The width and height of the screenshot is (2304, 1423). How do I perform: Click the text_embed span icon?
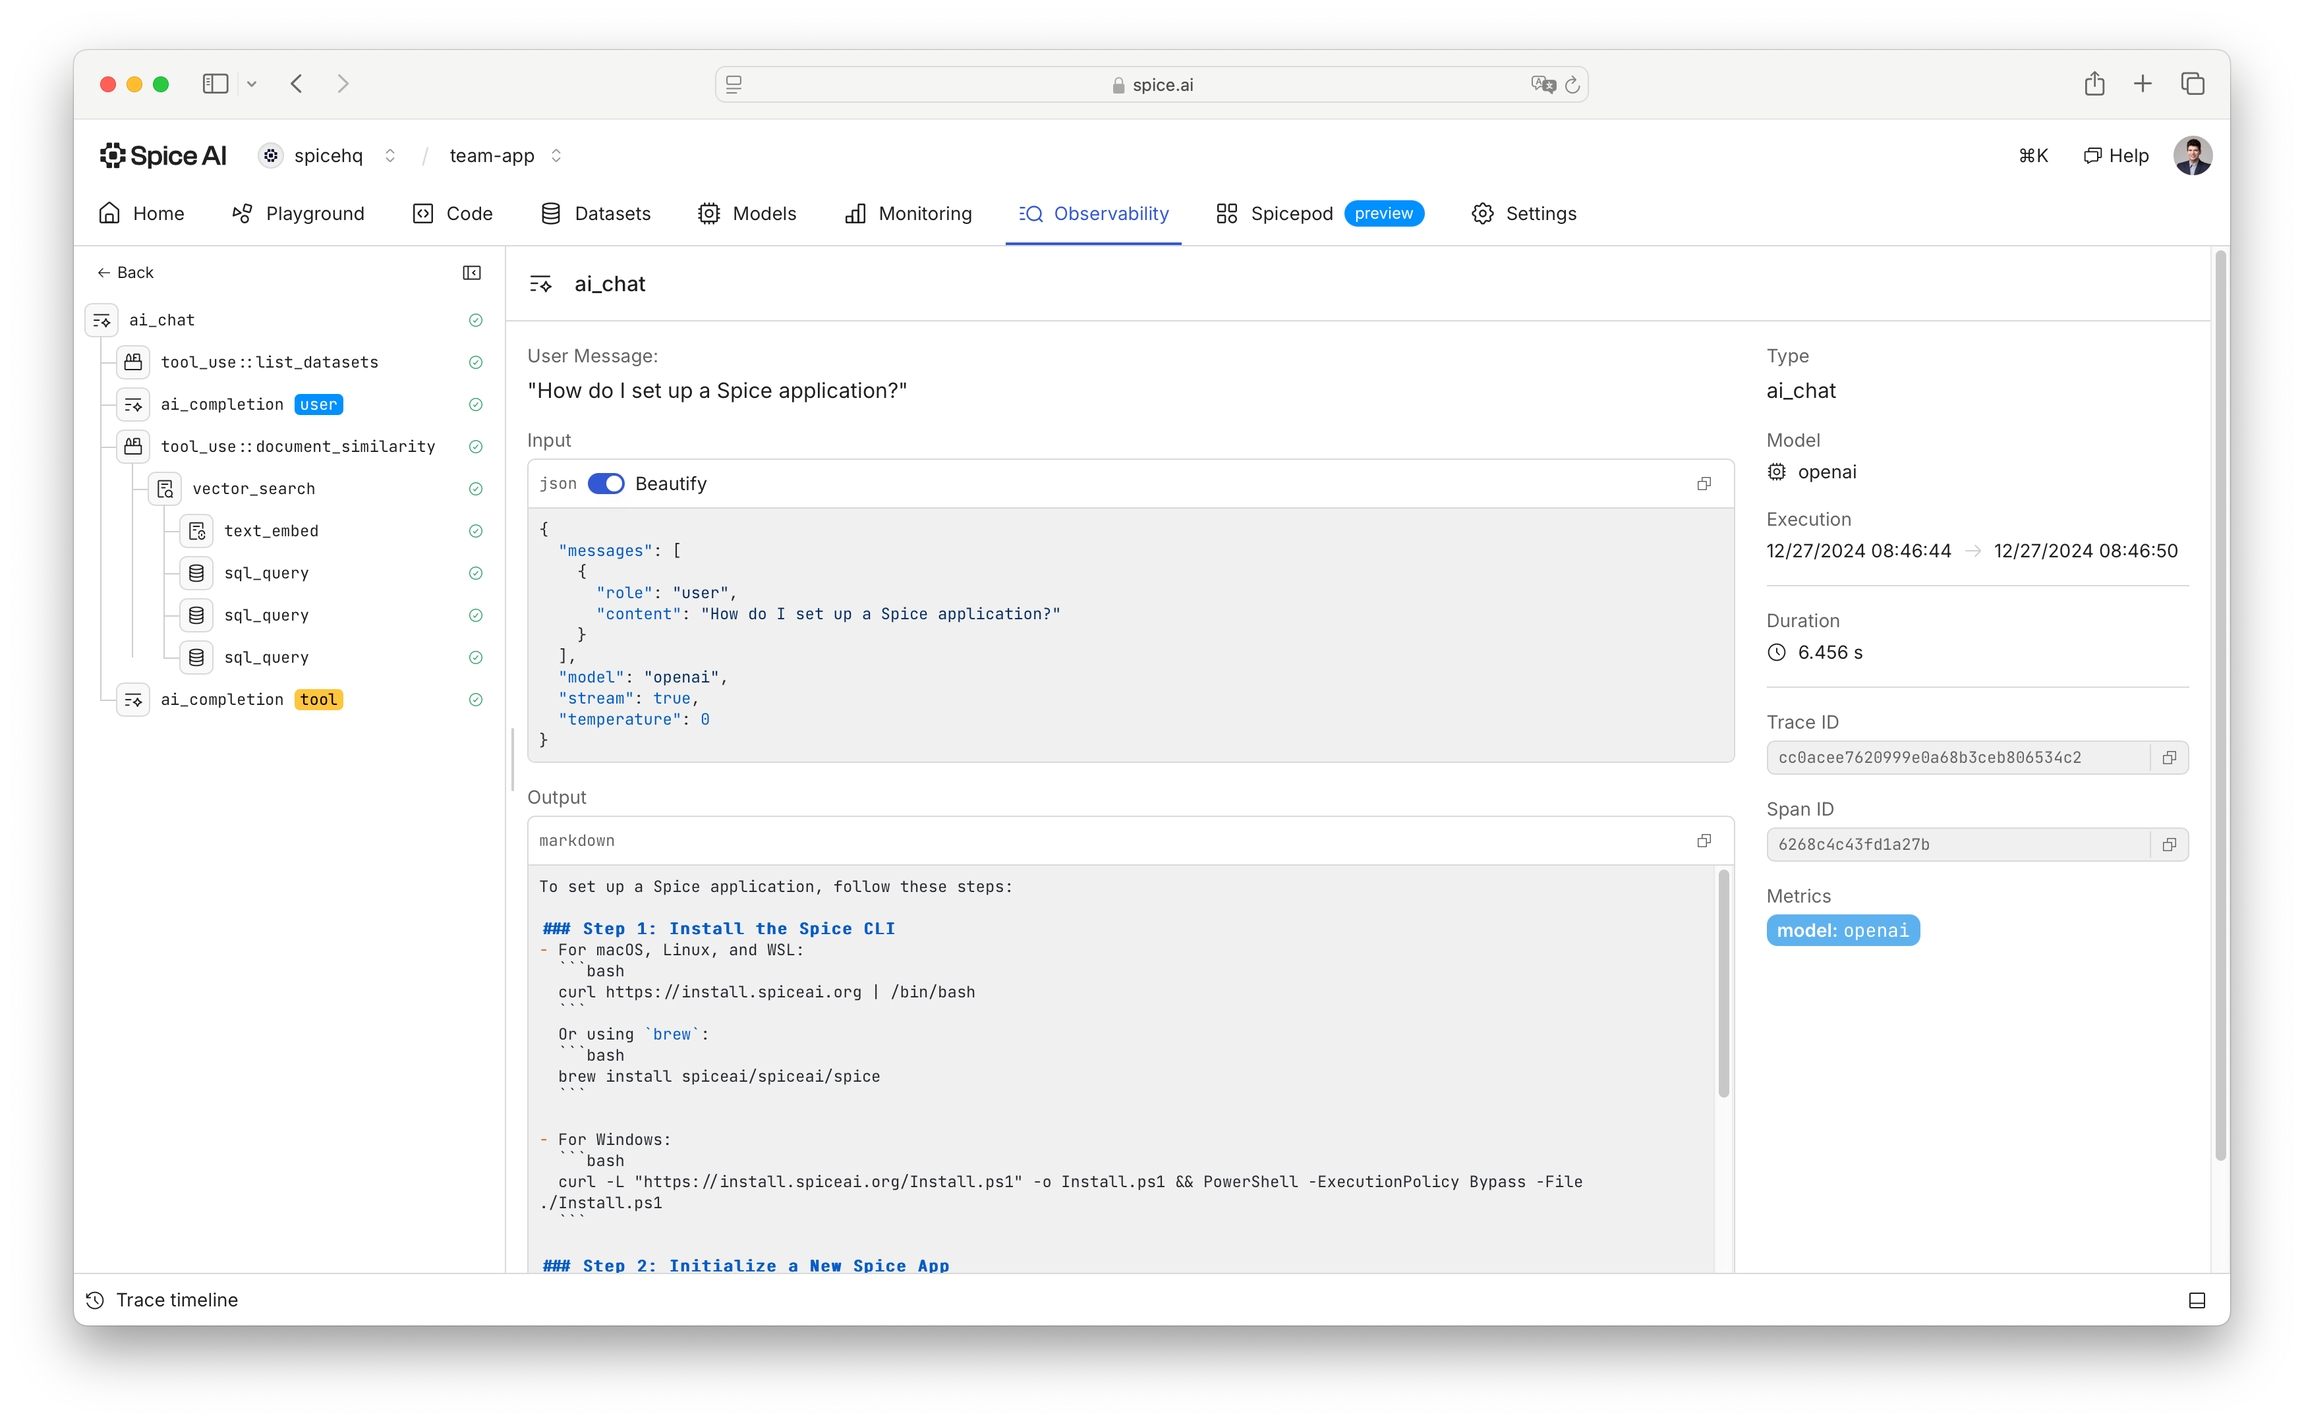pyautogui.click(x=197, y=531)
